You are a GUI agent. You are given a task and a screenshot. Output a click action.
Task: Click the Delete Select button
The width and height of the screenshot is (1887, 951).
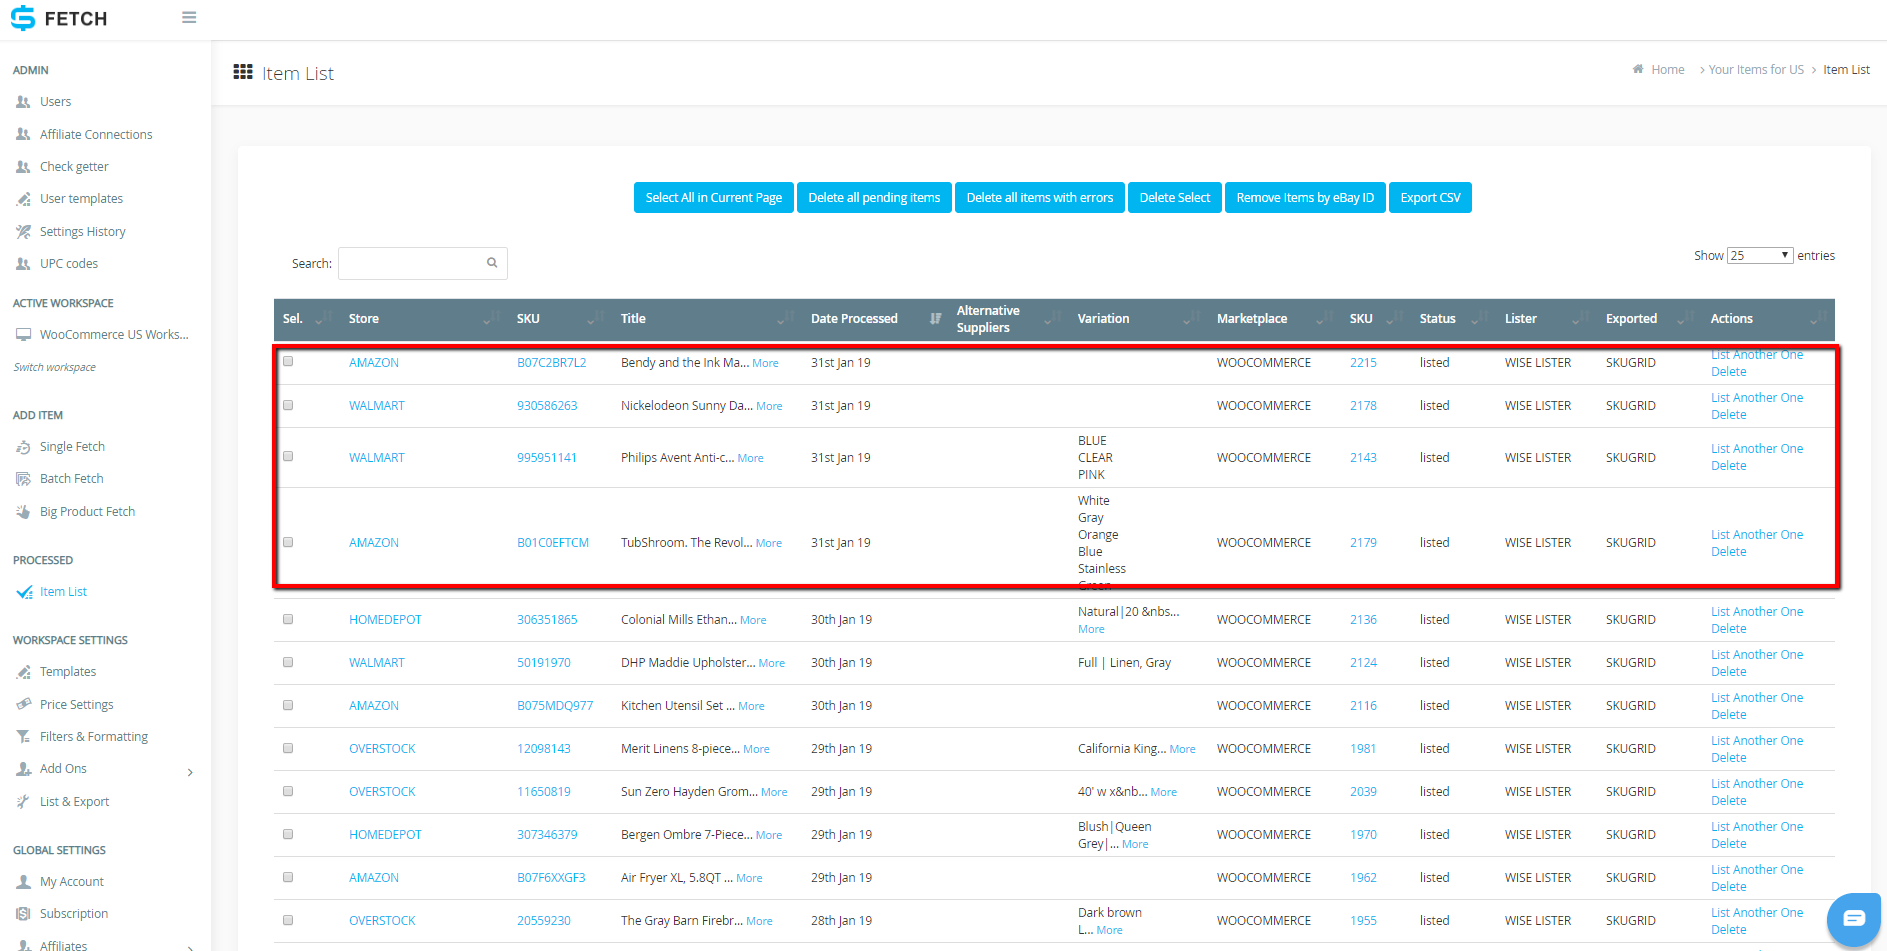(1175, 198)
